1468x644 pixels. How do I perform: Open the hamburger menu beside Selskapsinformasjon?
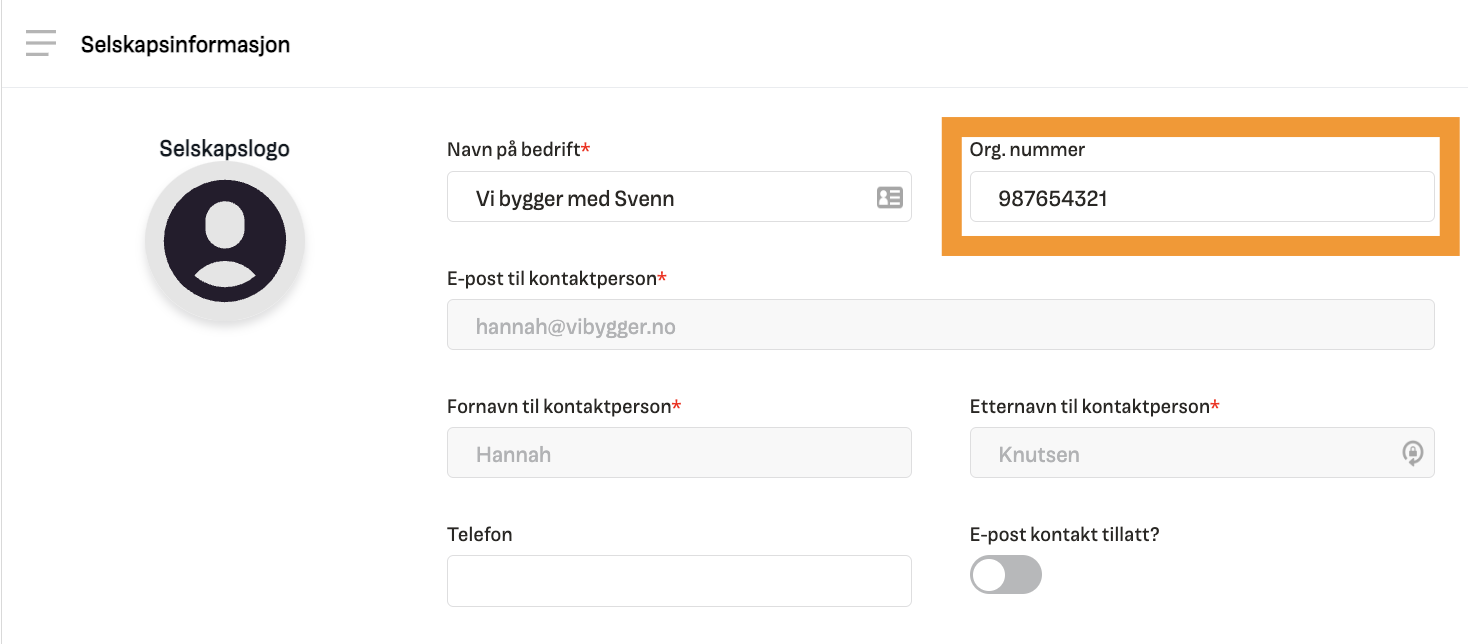[40, 43]
